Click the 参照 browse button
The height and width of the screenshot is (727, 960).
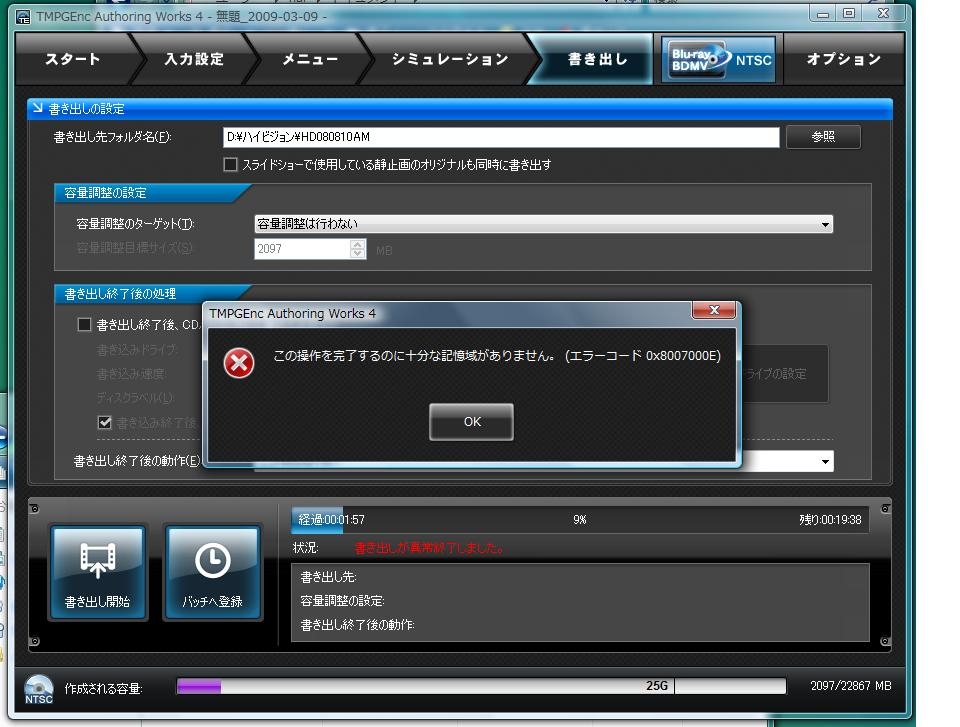pyautogui.click(x=823, y=137)
